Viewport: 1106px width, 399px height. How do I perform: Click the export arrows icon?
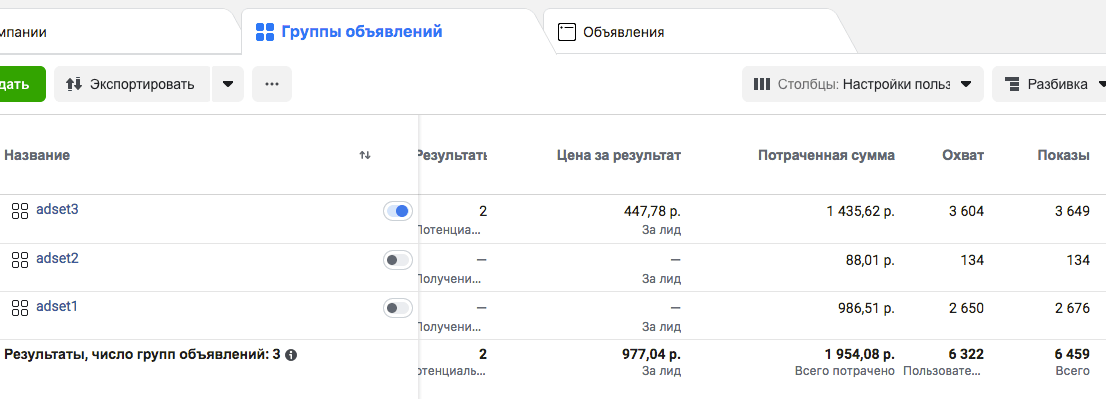point(74,84)
